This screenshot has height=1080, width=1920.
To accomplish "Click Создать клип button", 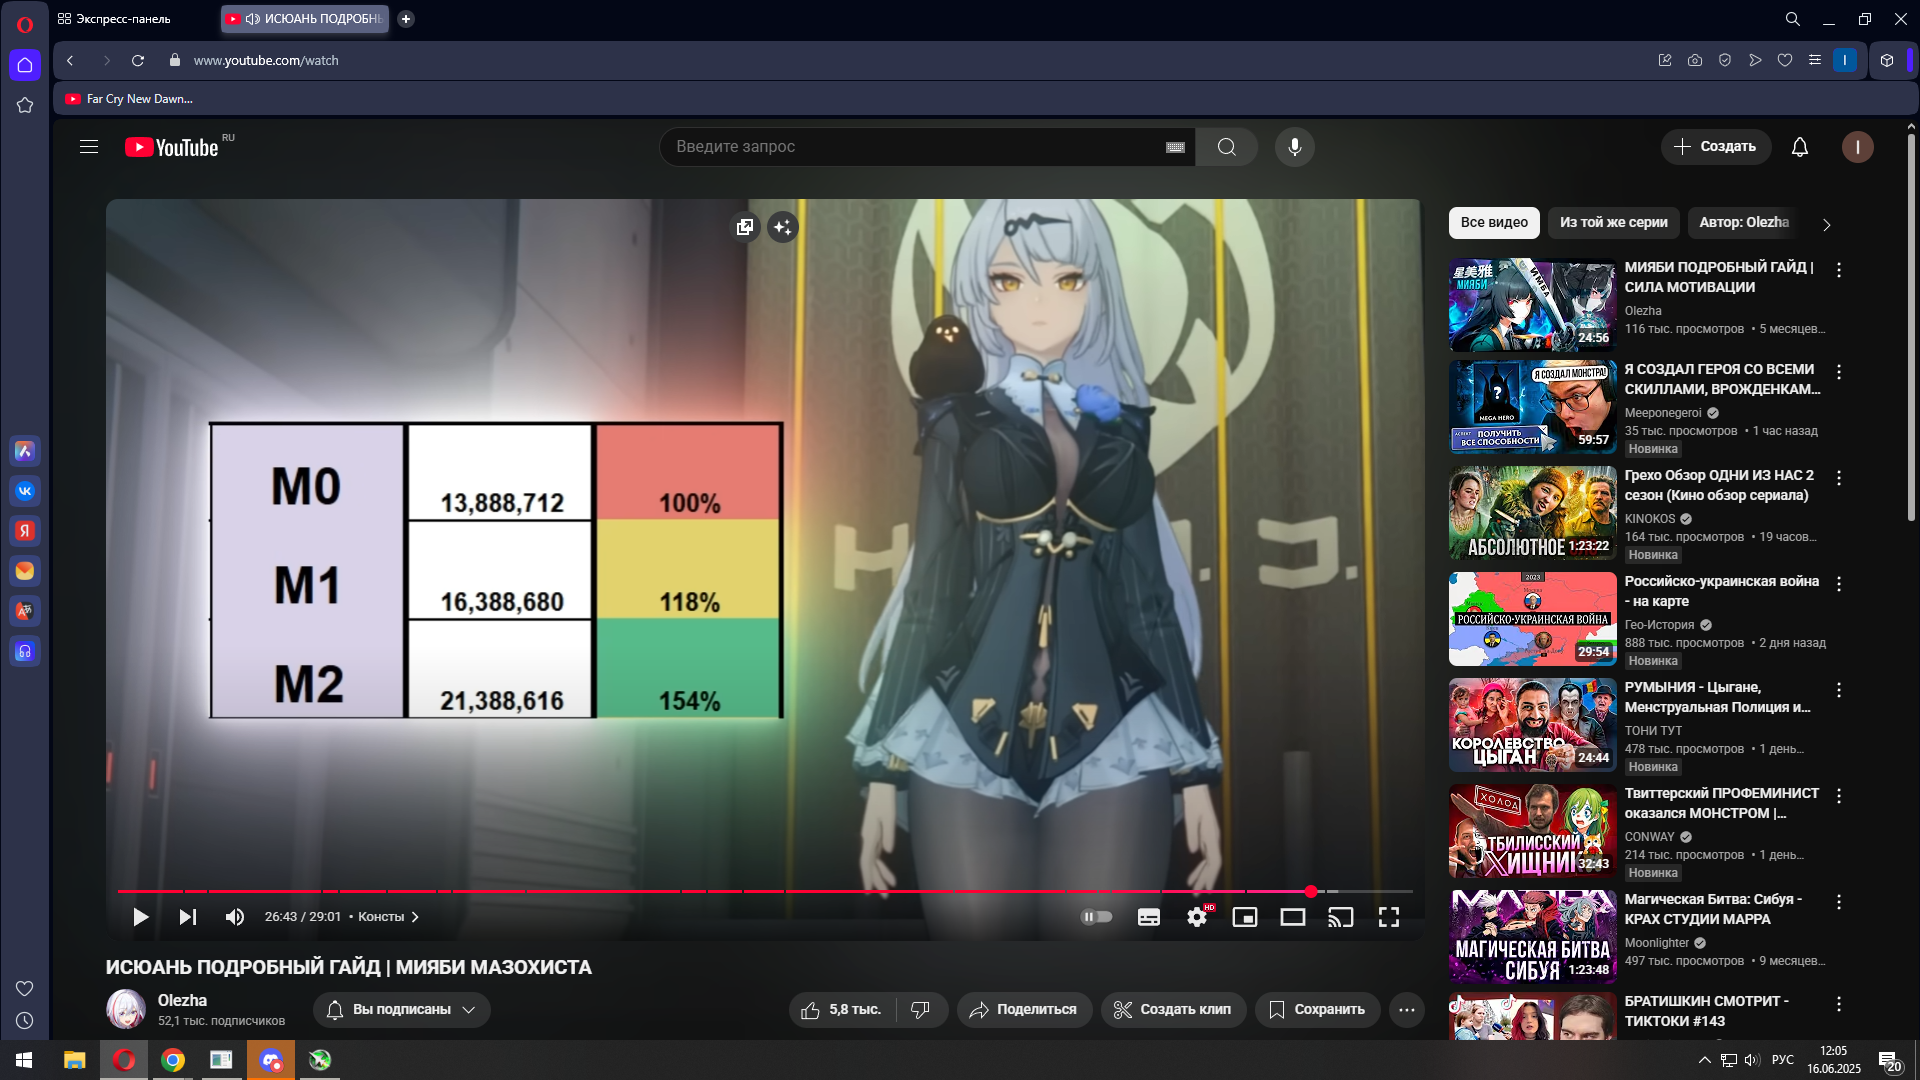I will point(1173,1010).
